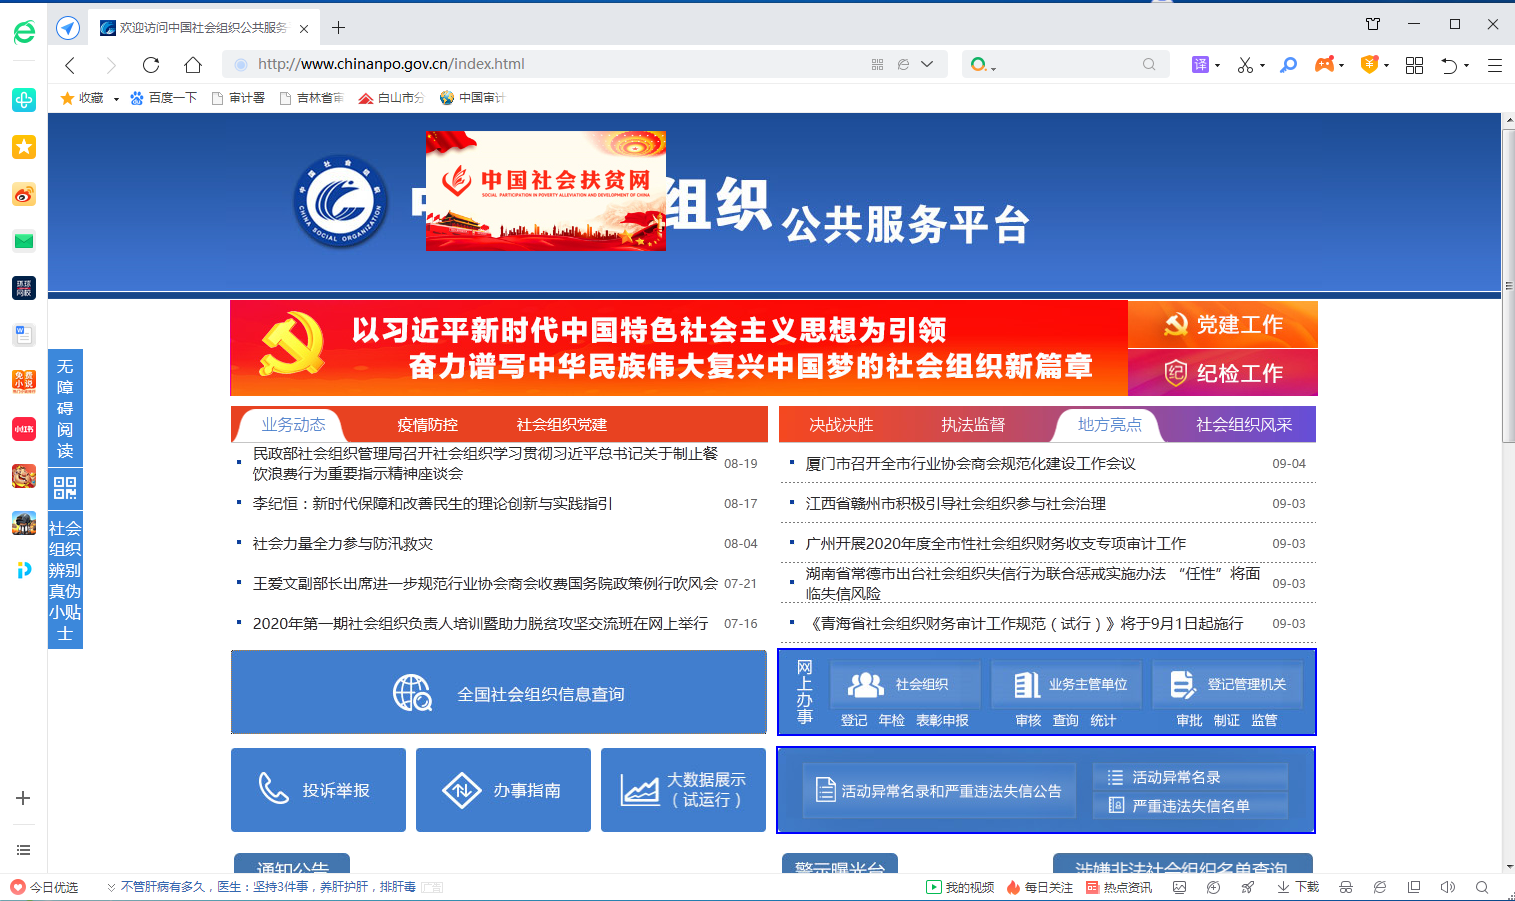Toggle sound with the speaker icon in status bar
Viewport: 1515px width, 901px height.
tap(1447, 887)
